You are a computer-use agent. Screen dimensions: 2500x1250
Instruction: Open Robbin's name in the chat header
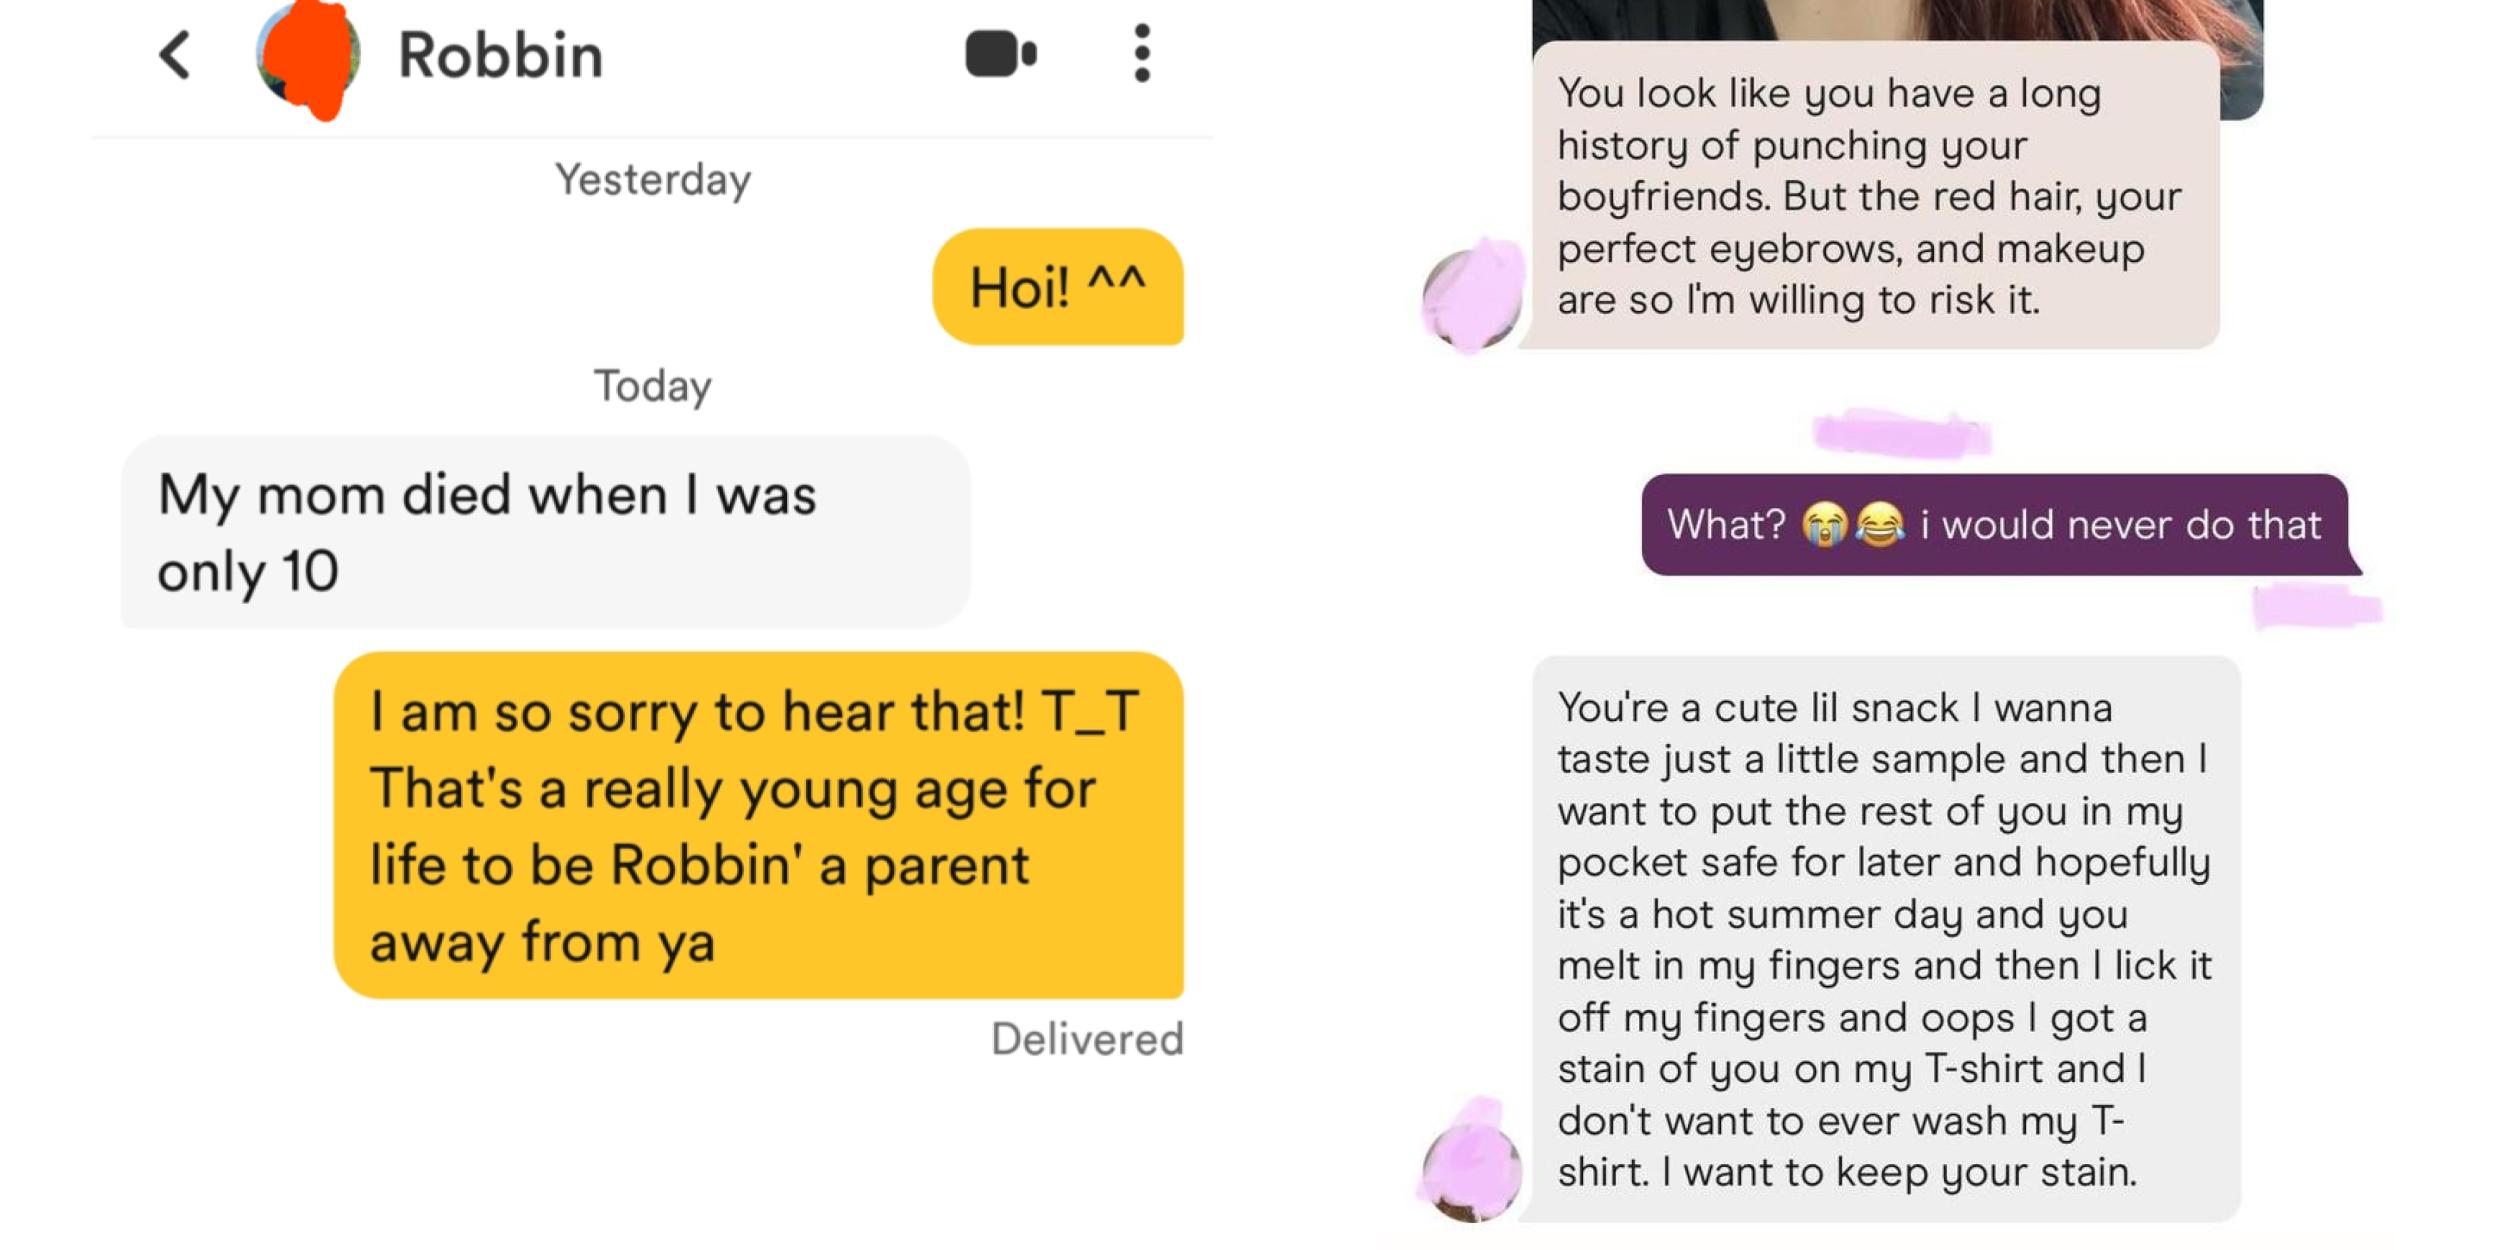click(498, 55)
